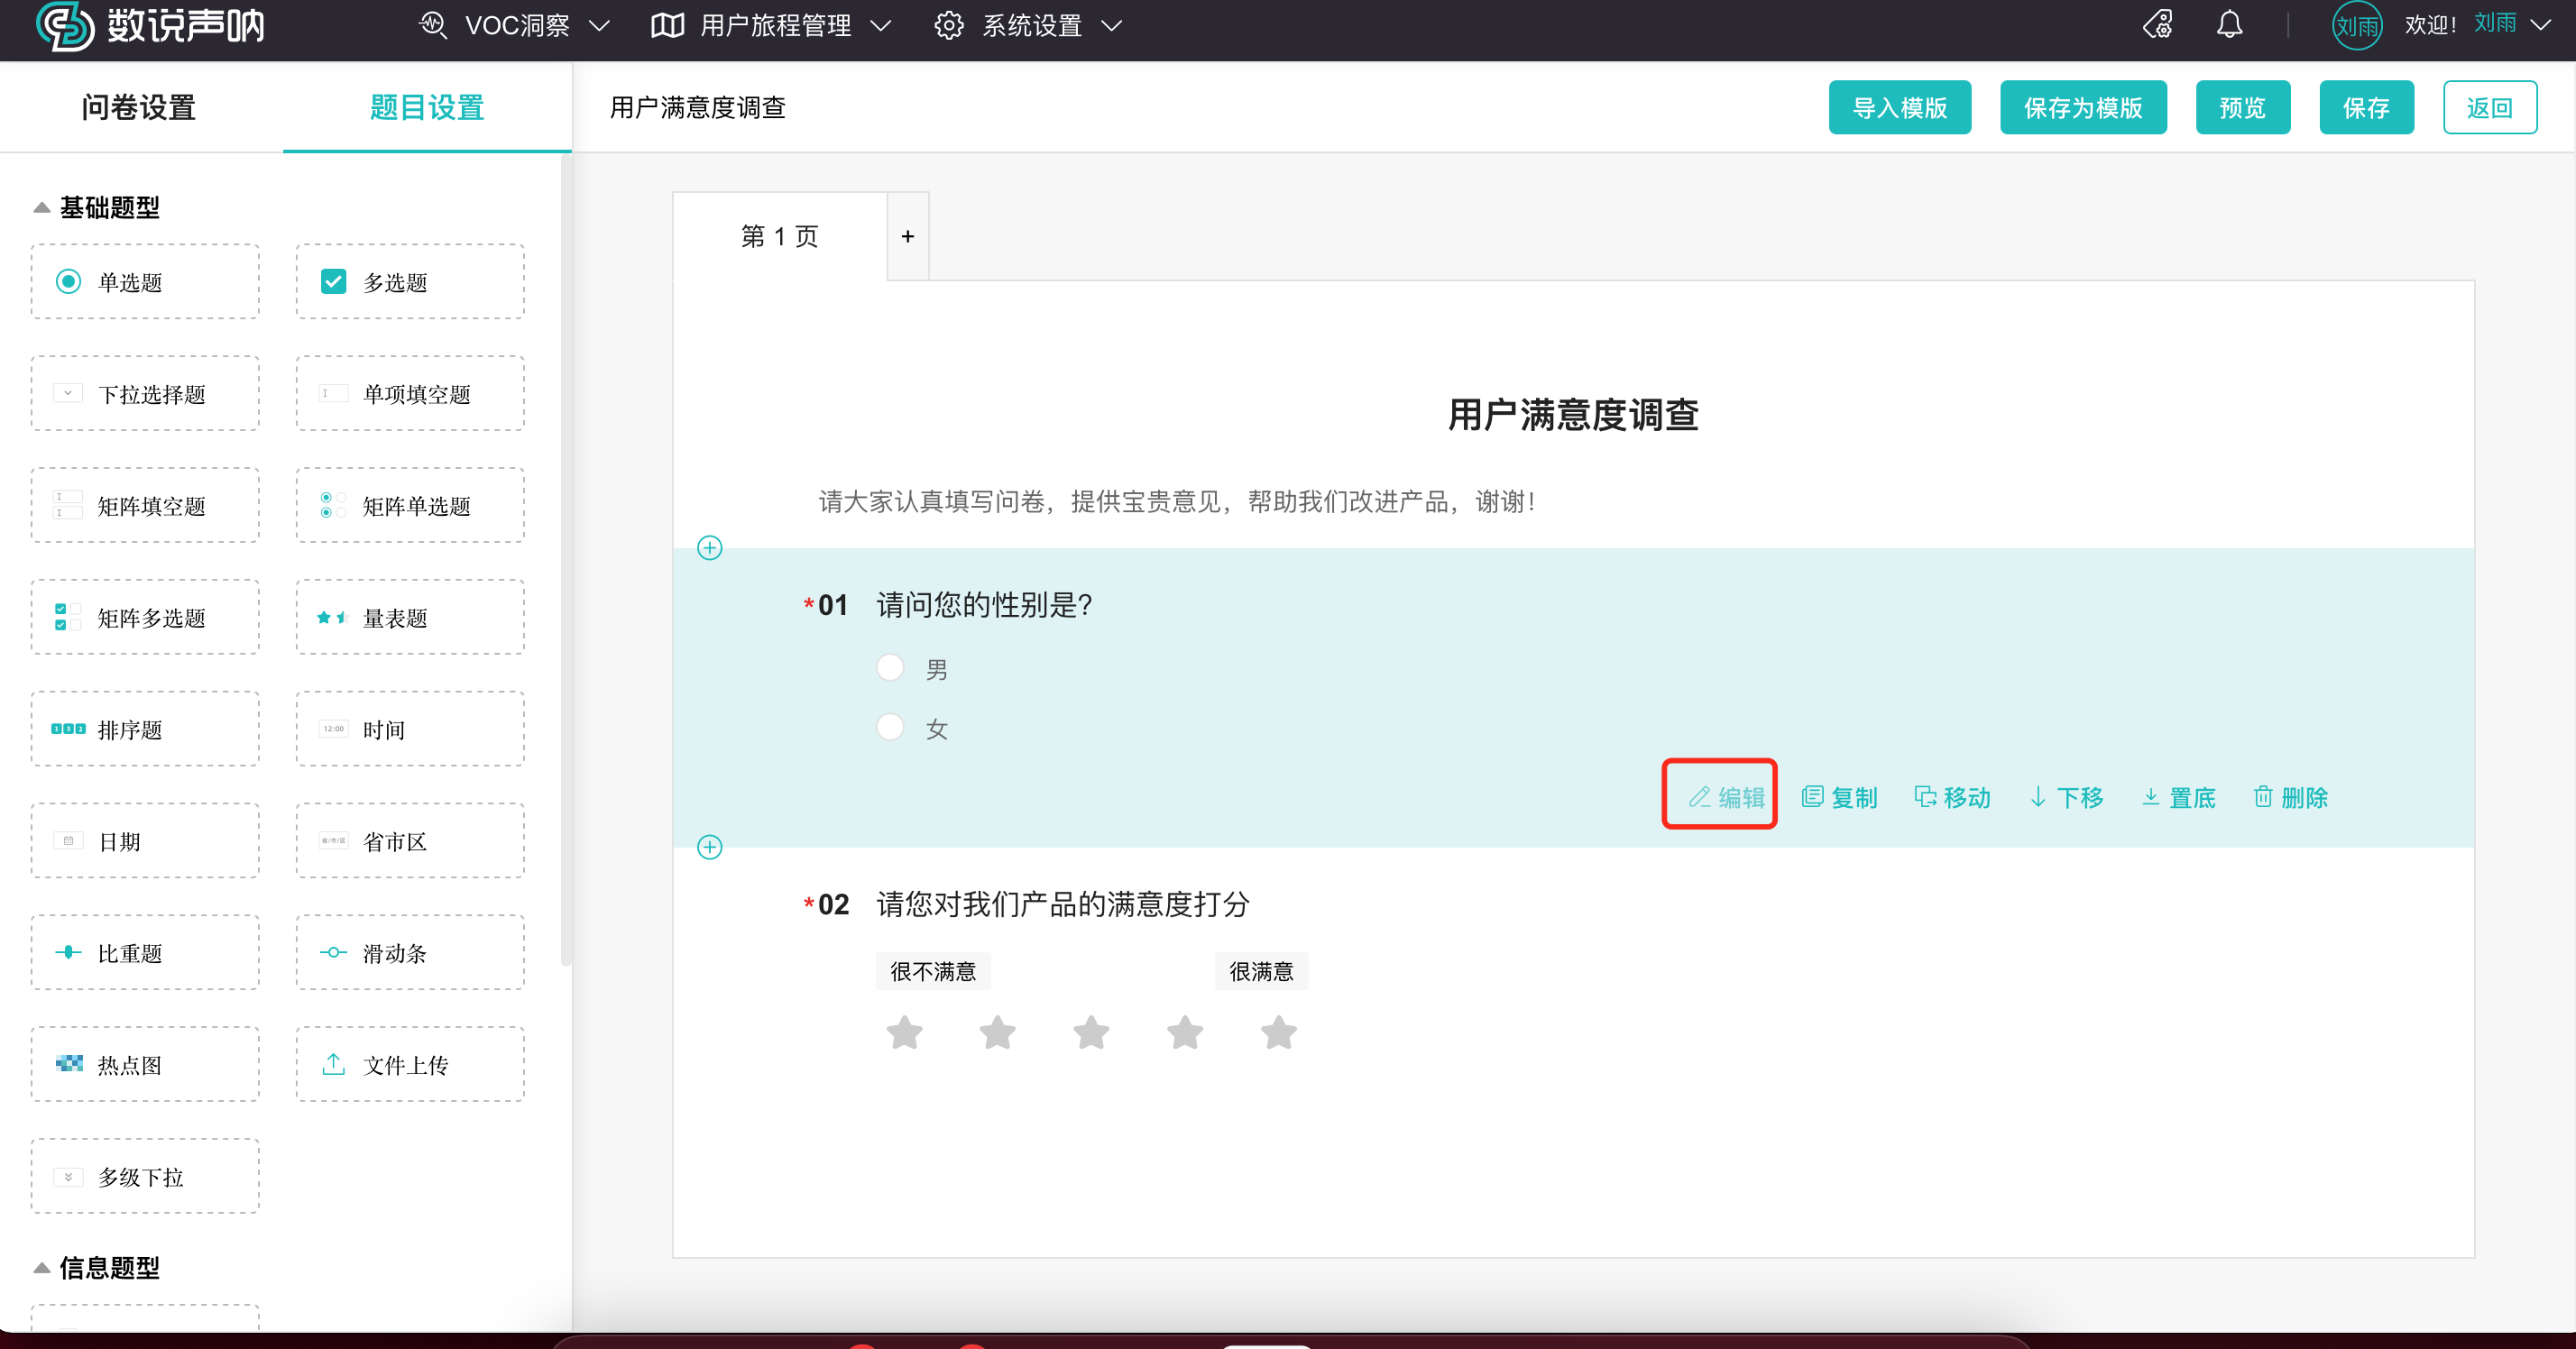Click the 用户旅程管理 map icon
The height and width of the screenshot is (1349, 2576).
click(667, 26)
